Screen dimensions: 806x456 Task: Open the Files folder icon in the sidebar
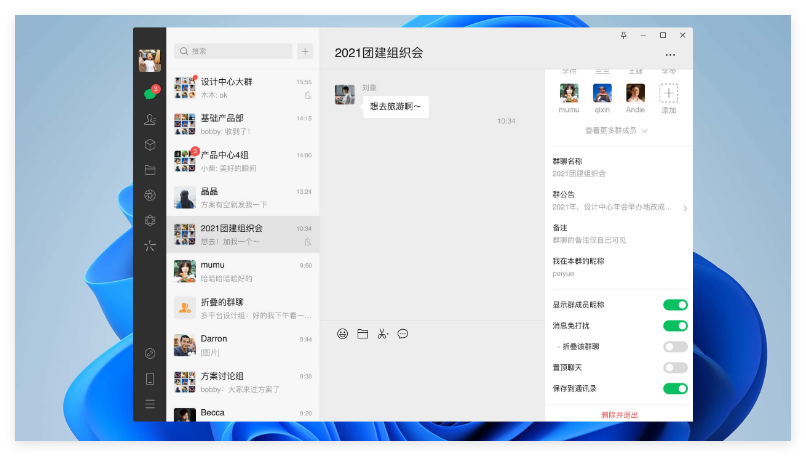pyautogui.click(x=150, y=170)
